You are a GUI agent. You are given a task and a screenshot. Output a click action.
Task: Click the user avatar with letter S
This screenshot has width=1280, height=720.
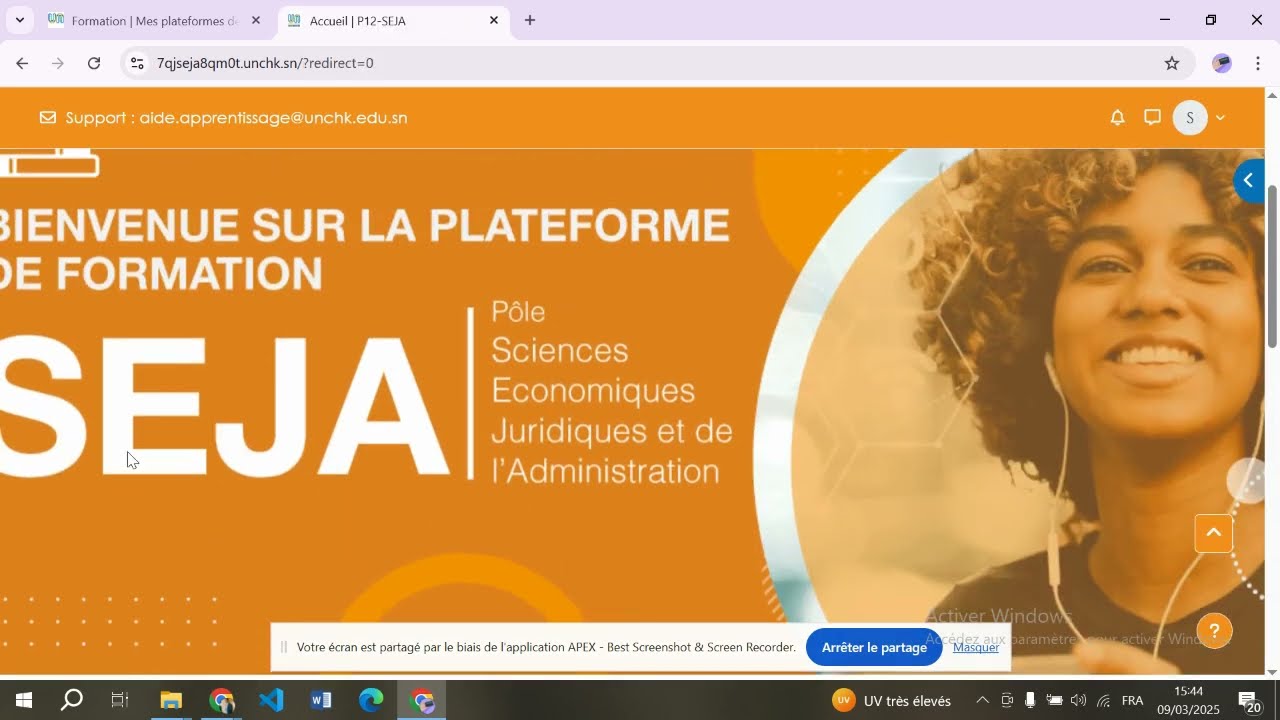(1190, 118)
